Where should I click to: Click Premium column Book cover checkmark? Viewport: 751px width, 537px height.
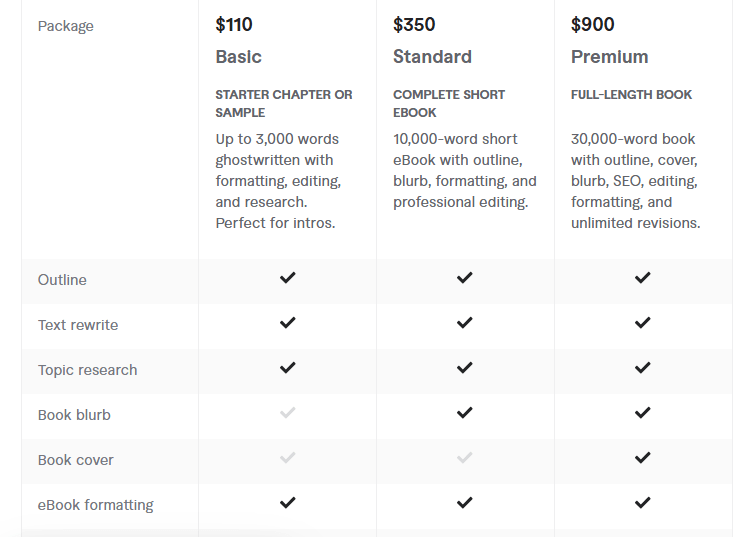point(642,458)
